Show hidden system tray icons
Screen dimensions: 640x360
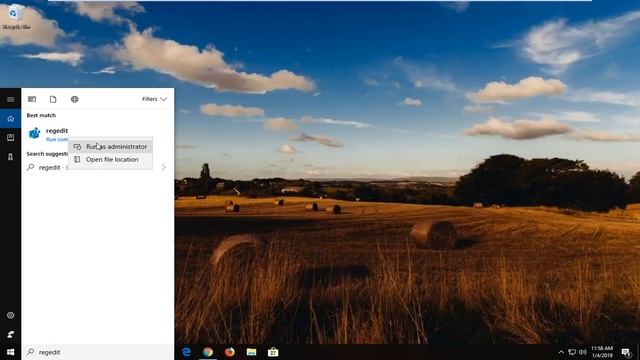point(561,352)
